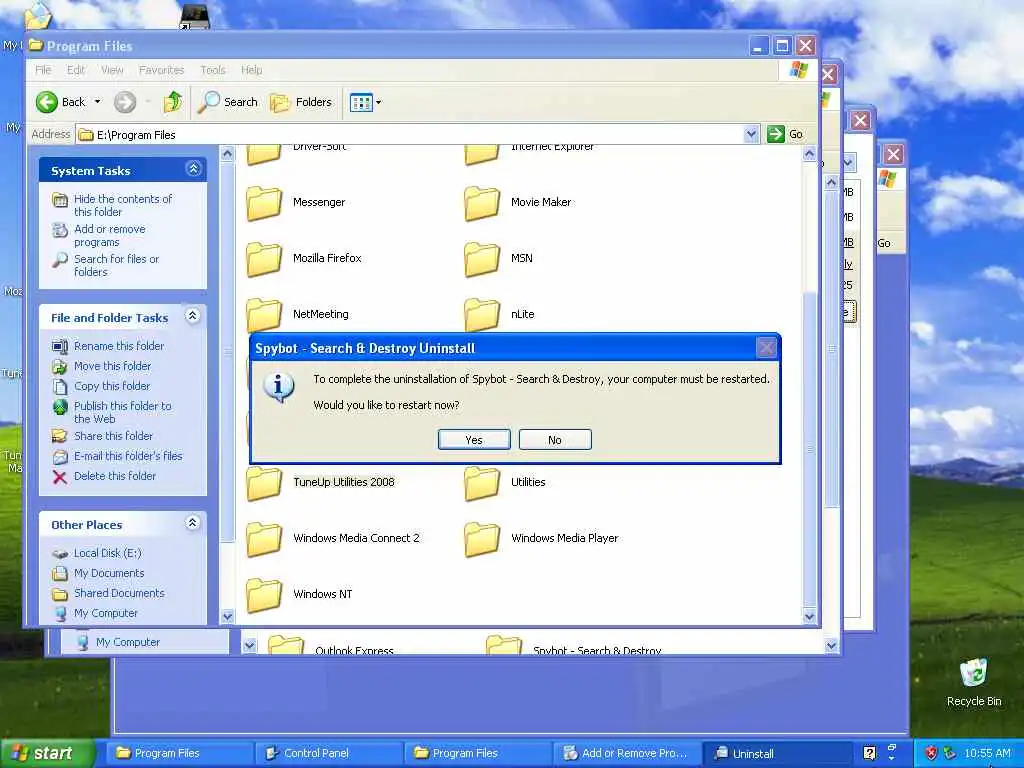This screenshot has height=768, width=1024.
Task: Select the NetMeeting folder icon
Action: [x=264, y=315]
